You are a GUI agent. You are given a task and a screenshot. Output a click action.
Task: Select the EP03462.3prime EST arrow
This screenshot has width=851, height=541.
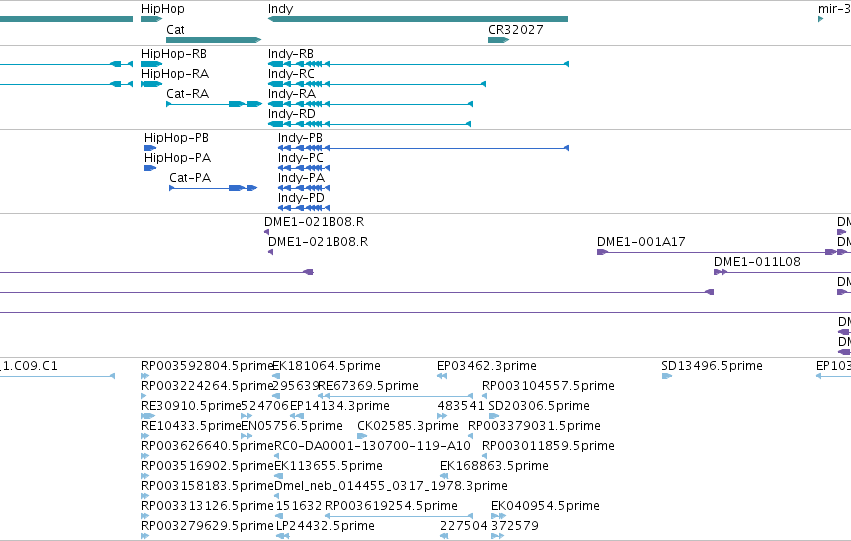click(442, 376)
